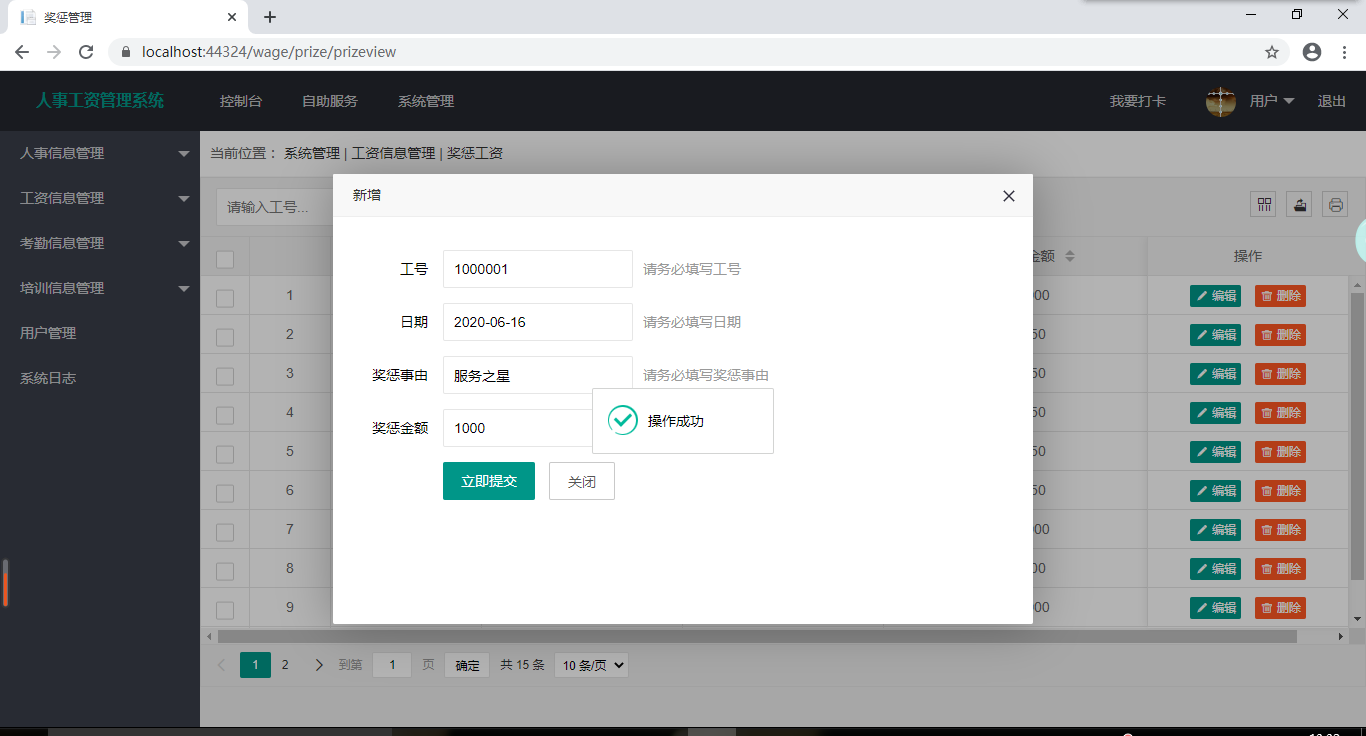Click the table's horizontal scrollbar

pos(757,636)
